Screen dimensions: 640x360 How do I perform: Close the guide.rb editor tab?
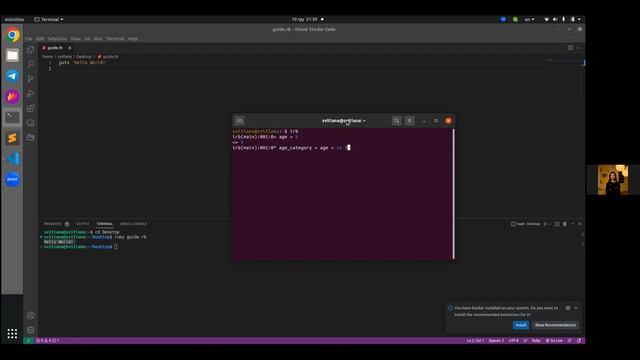pyautogui.click(x=69, y=48)
